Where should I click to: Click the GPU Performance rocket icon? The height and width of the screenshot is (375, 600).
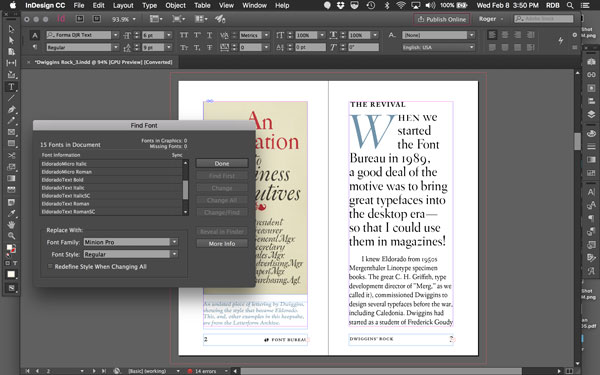coord(220,19)
